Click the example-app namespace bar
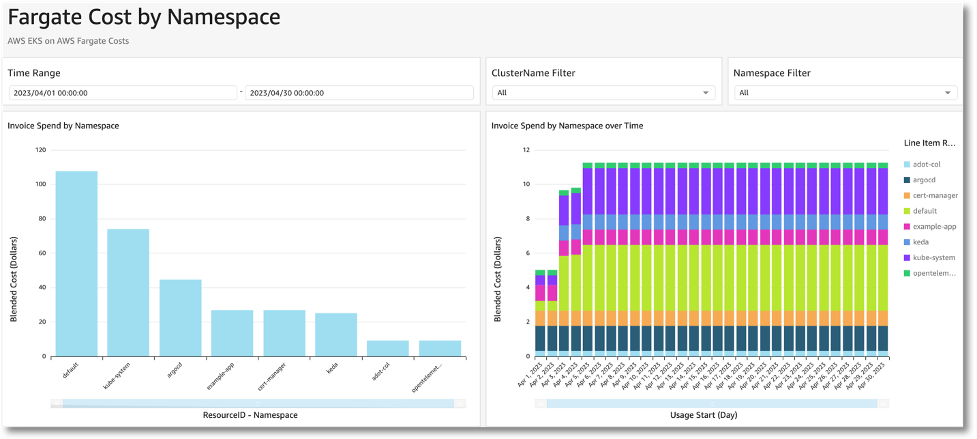This screenshot has height=439, width=977. point(232,333)
